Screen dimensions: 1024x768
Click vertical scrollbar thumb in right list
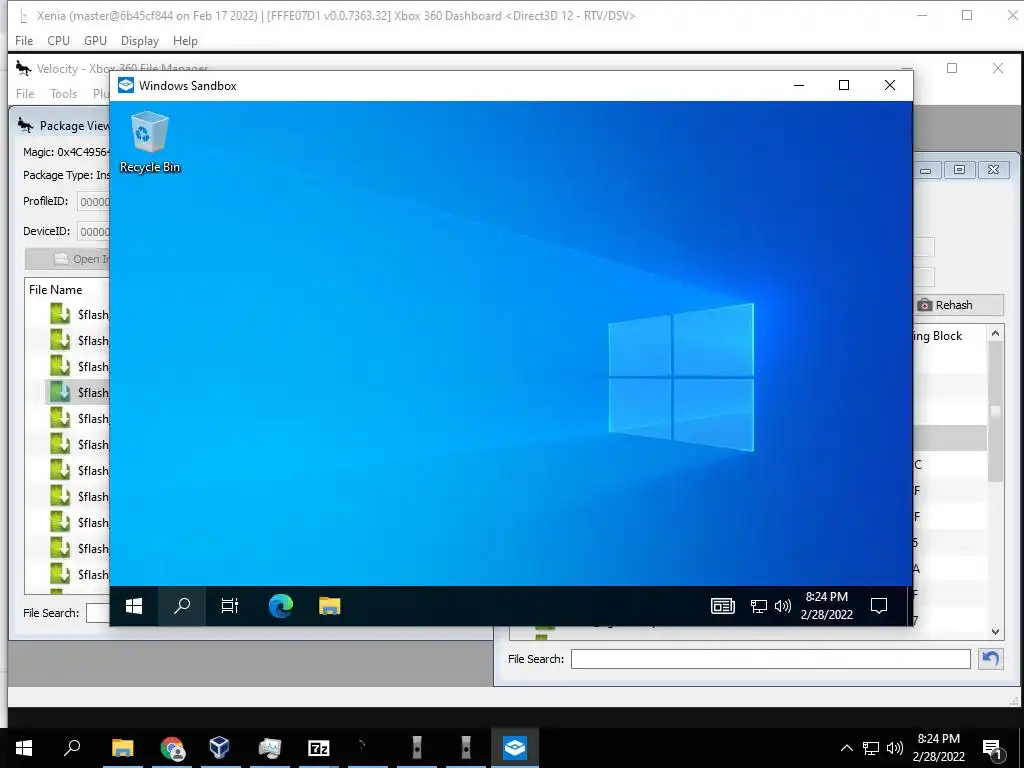tap(995, 411)
